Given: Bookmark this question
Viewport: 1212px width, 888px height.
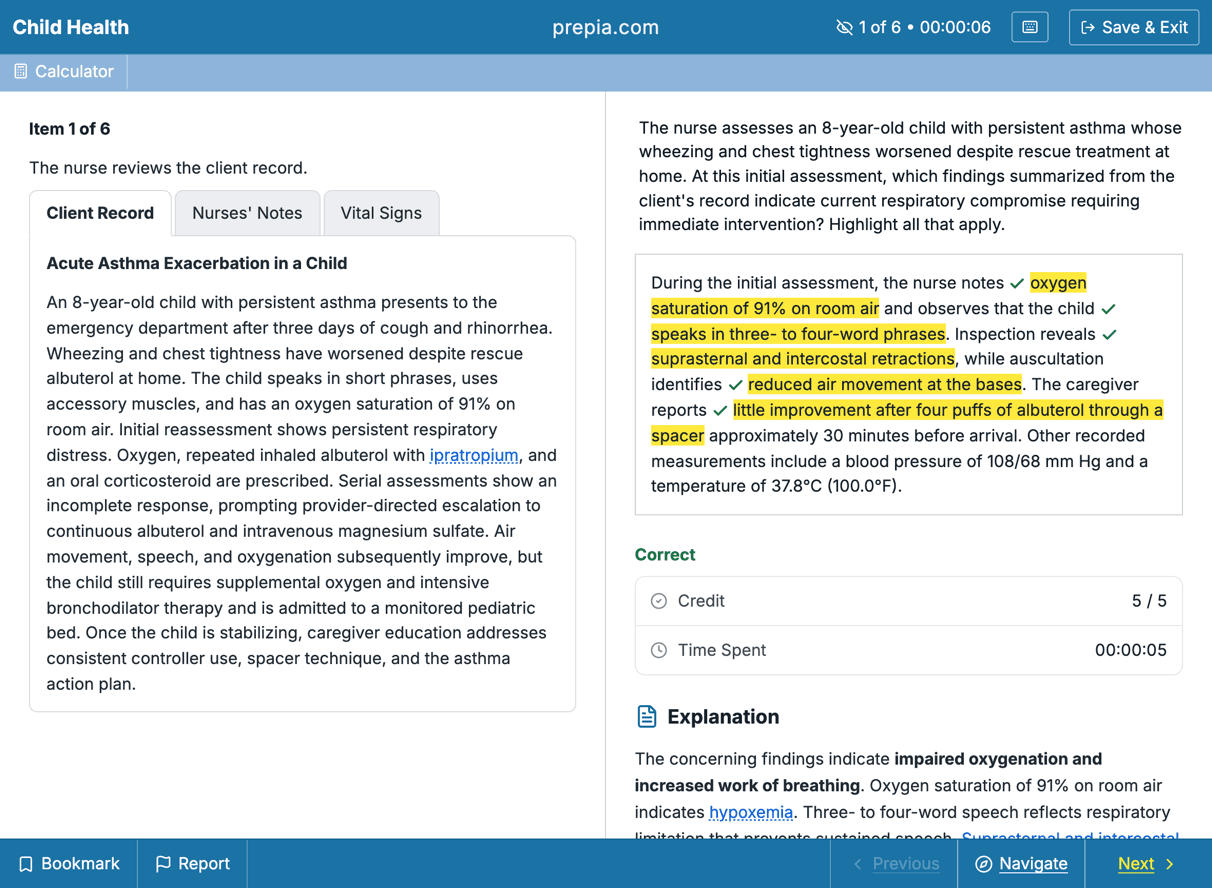Looking at the screenshot, I should pos(69,864).
